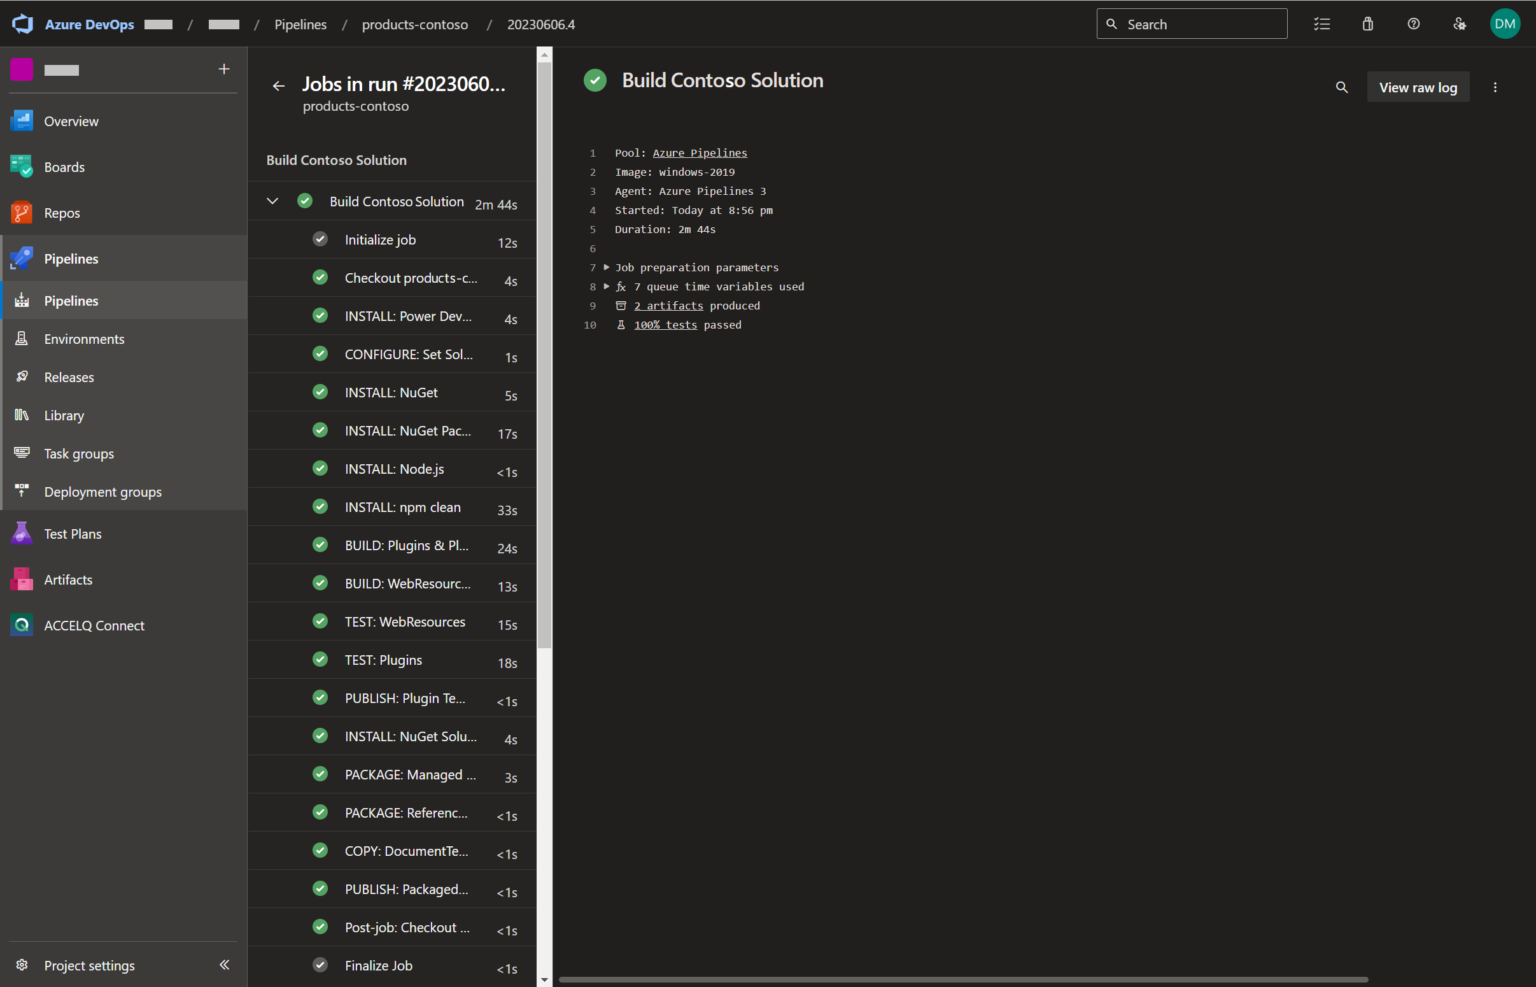The image size is (1536, 987).
Task: Click the Azure DevOps logo icon
Action: [22, 24]
